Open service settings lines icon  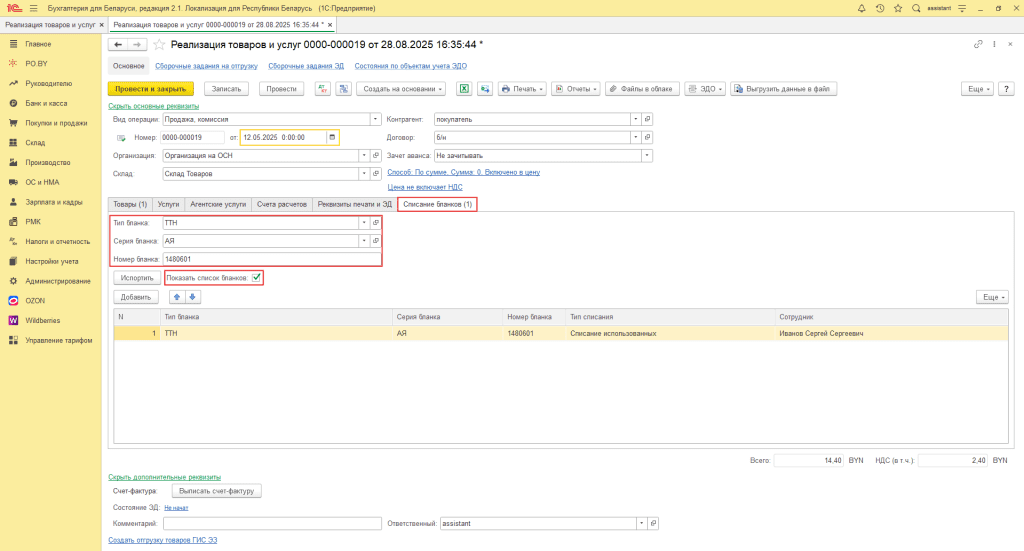tap(962, 8)
